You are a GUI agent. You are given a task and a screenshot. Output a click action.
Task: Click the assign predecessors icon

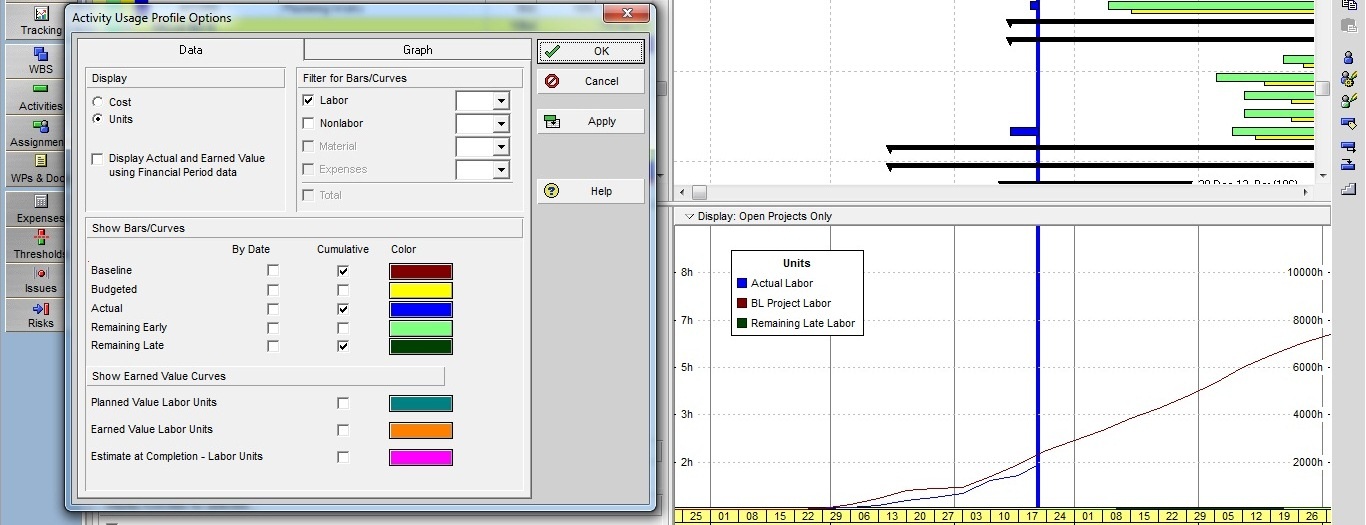[x=1348, y=147]
